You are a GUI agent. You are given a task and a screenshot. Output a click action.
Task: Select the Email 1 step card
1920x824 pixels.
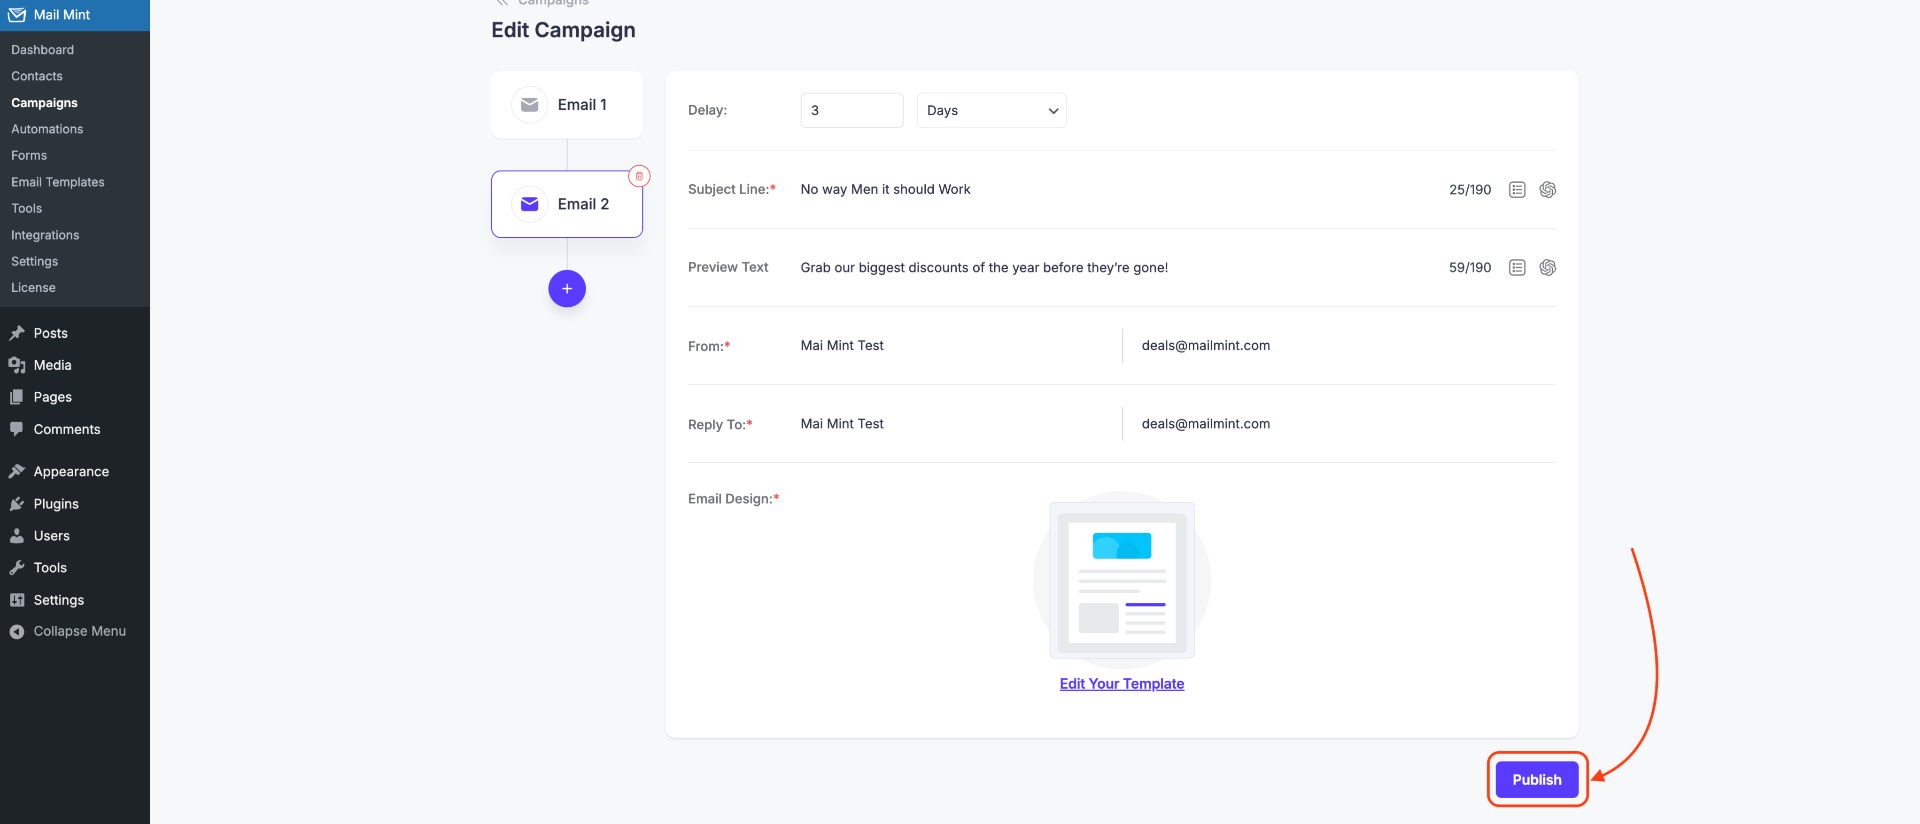567,105
